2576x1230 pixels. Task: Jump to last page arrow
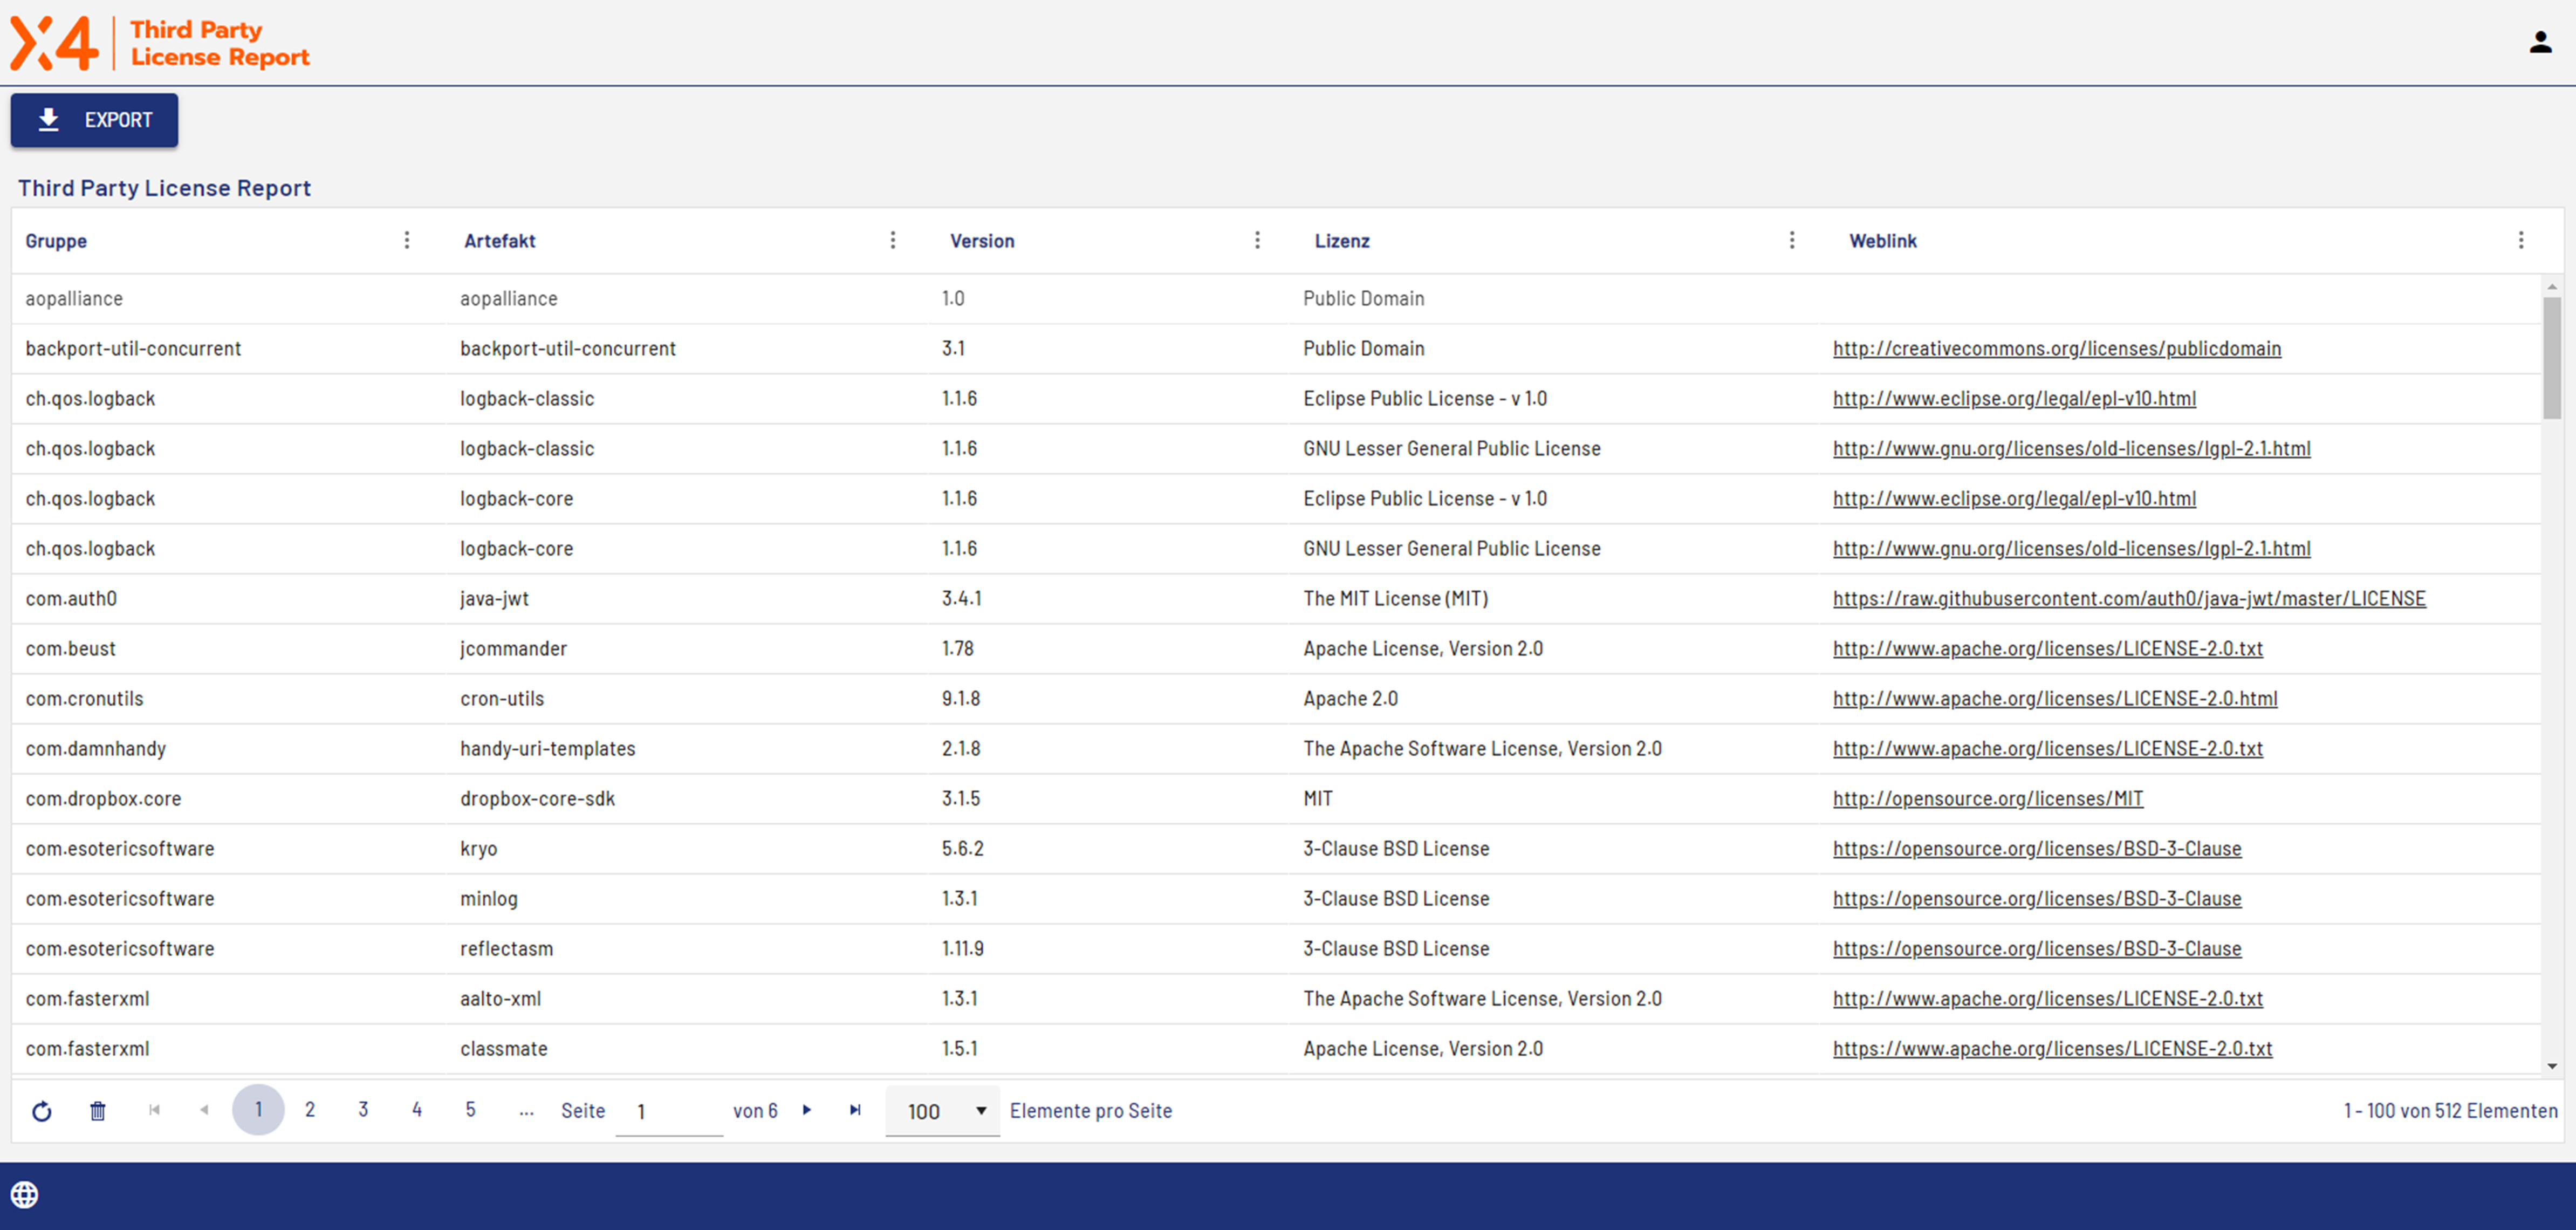pos(855,1110)
